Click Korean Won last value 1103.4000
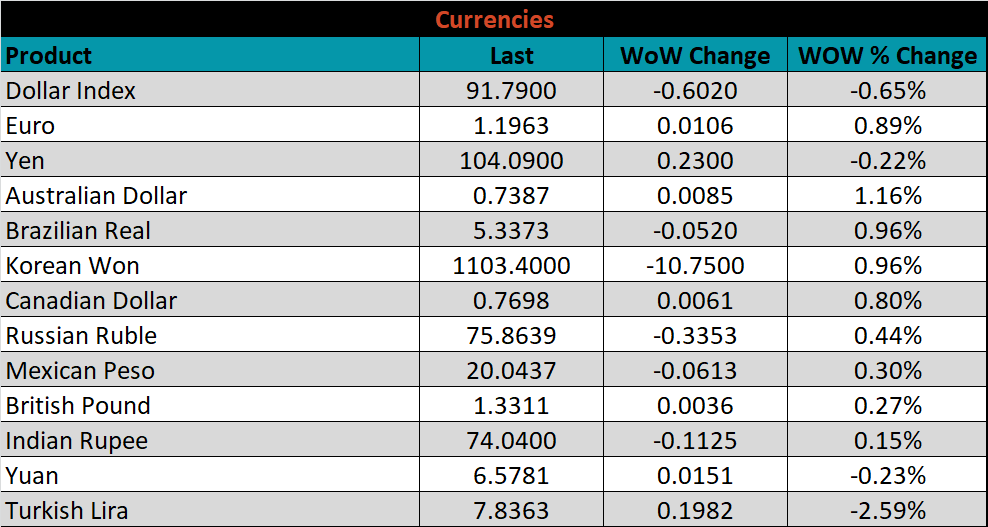Image resolution: width=988 pixels, height=527 pixels. coord(511,266)
